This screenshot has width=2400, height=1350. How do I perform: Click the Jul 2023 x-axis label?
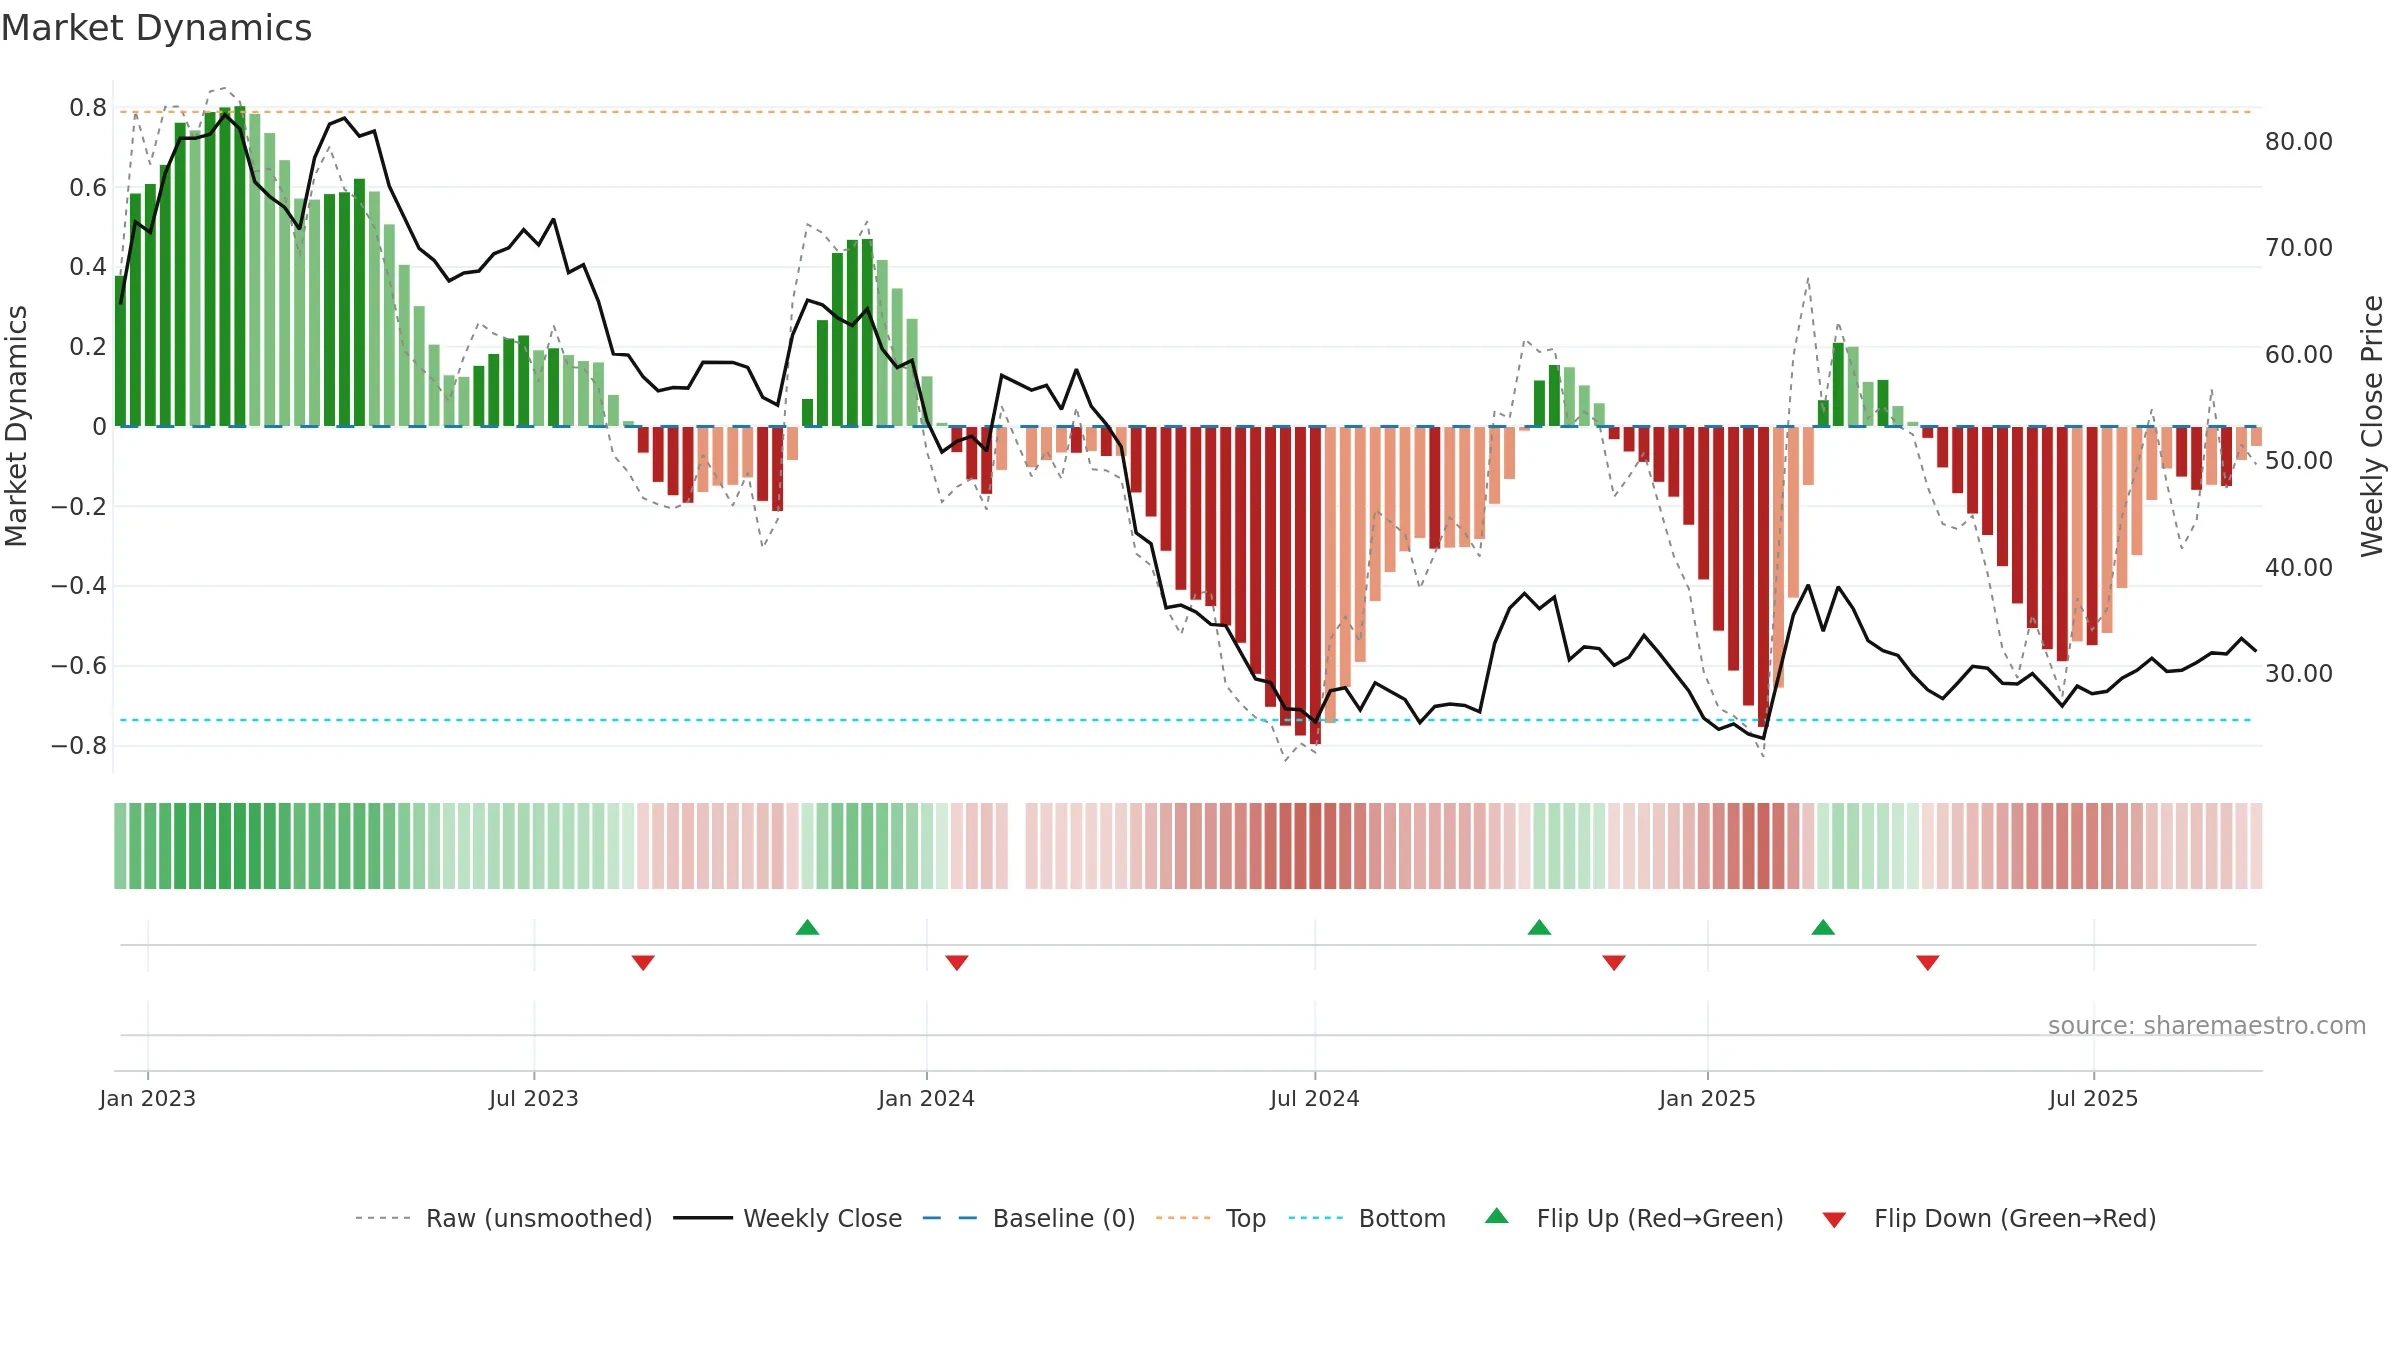(x=533, y=1098)
